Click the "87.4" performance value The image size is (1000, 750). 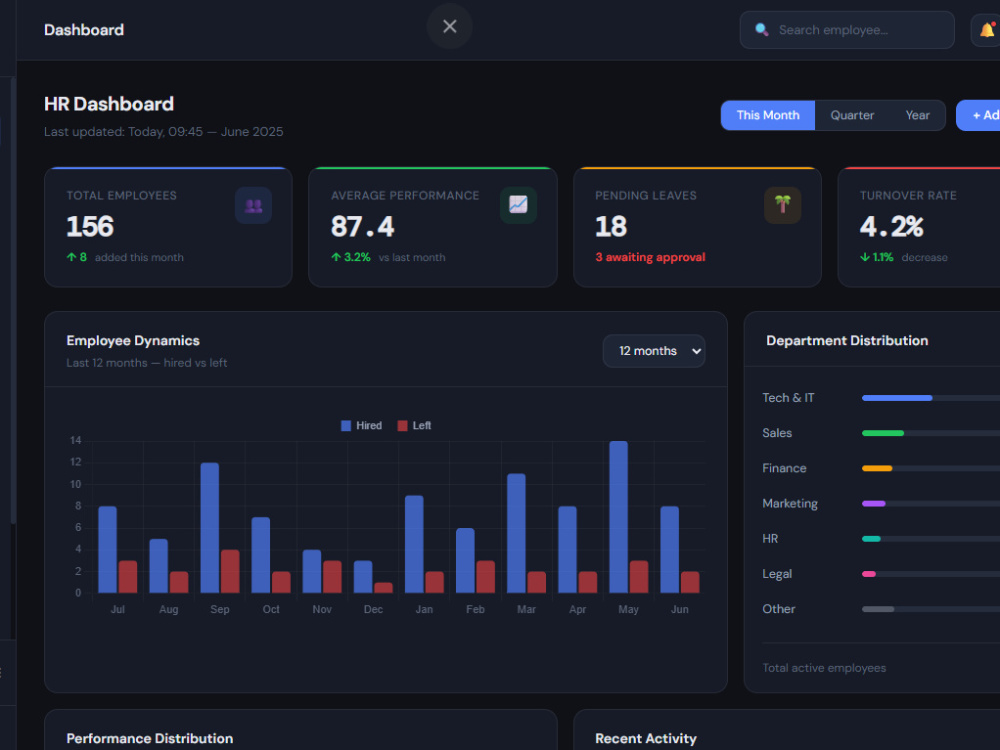362,226
